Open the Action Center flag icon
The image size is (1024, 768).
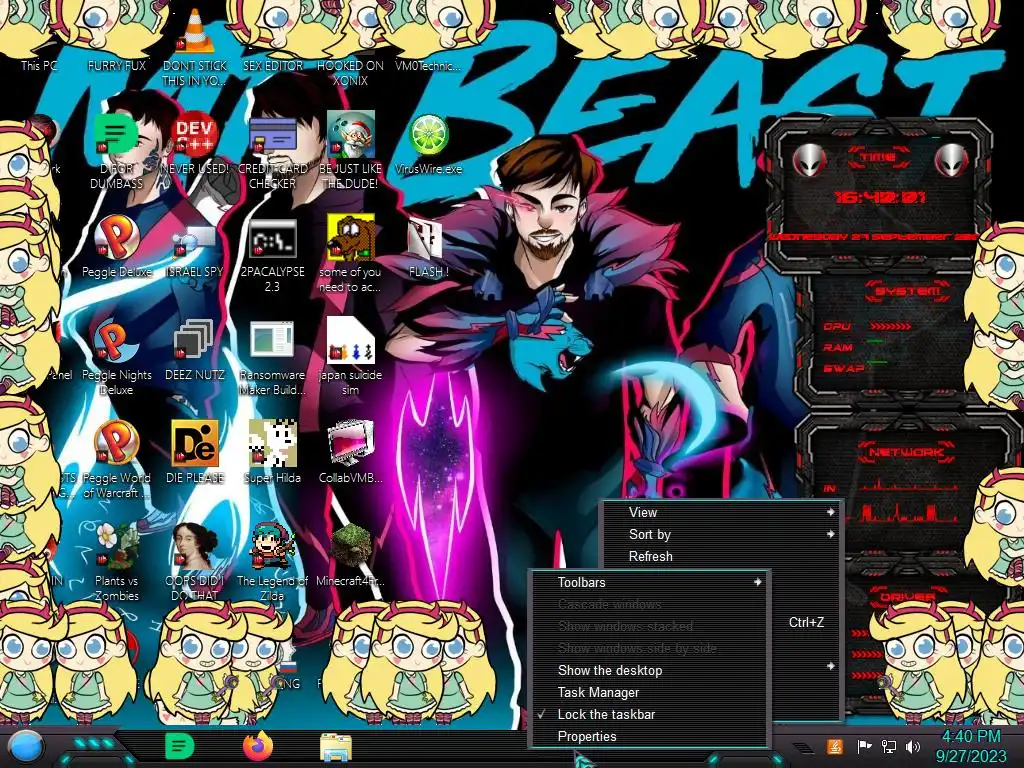[864, 746]
